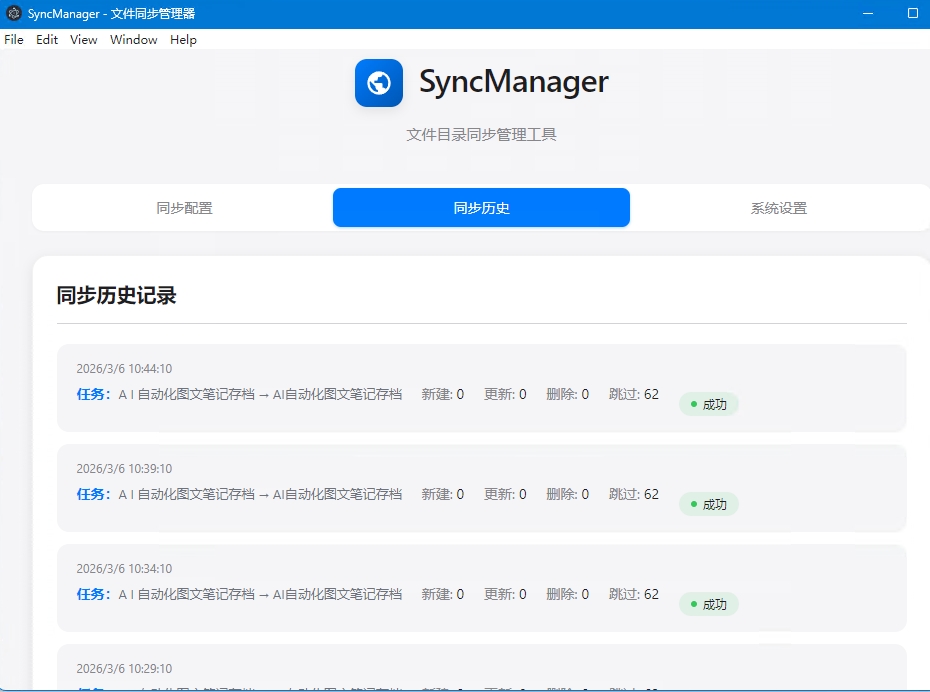Click the 同步历史记录 section heading
This screenshot has height=692, width=930.
(117, 296)
